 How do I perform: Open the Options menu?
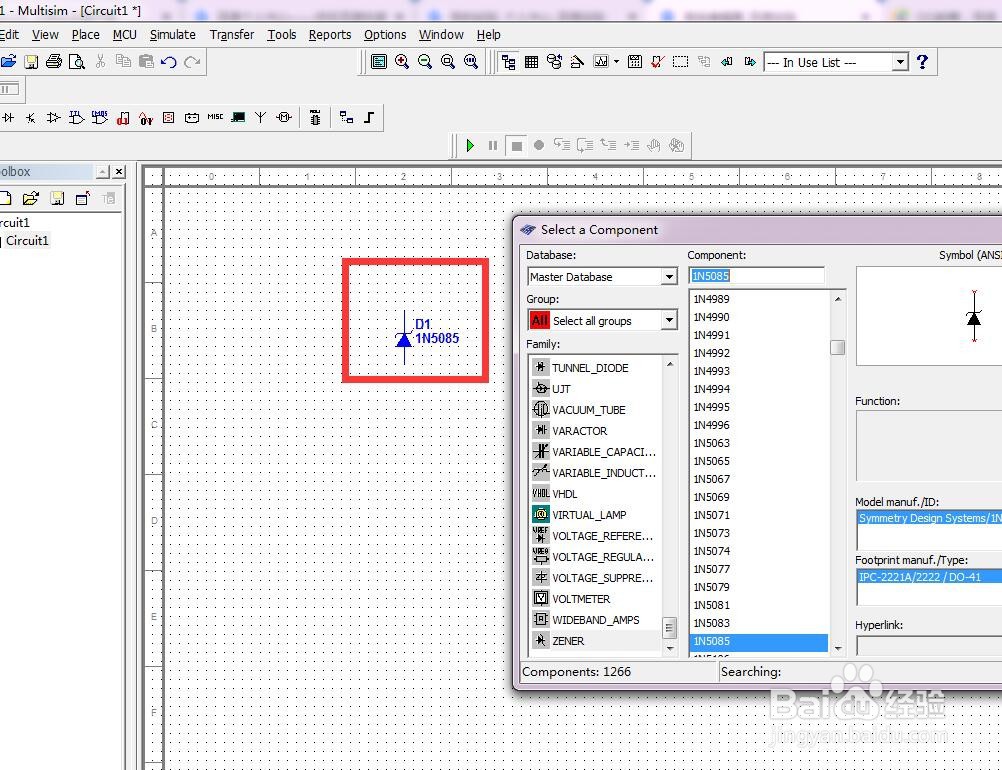coord(385,35)
